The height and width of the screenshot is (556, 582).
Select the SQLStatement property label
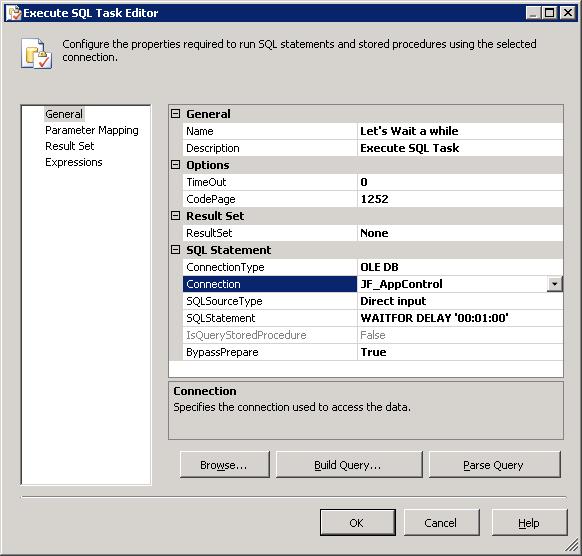point(270,318)
